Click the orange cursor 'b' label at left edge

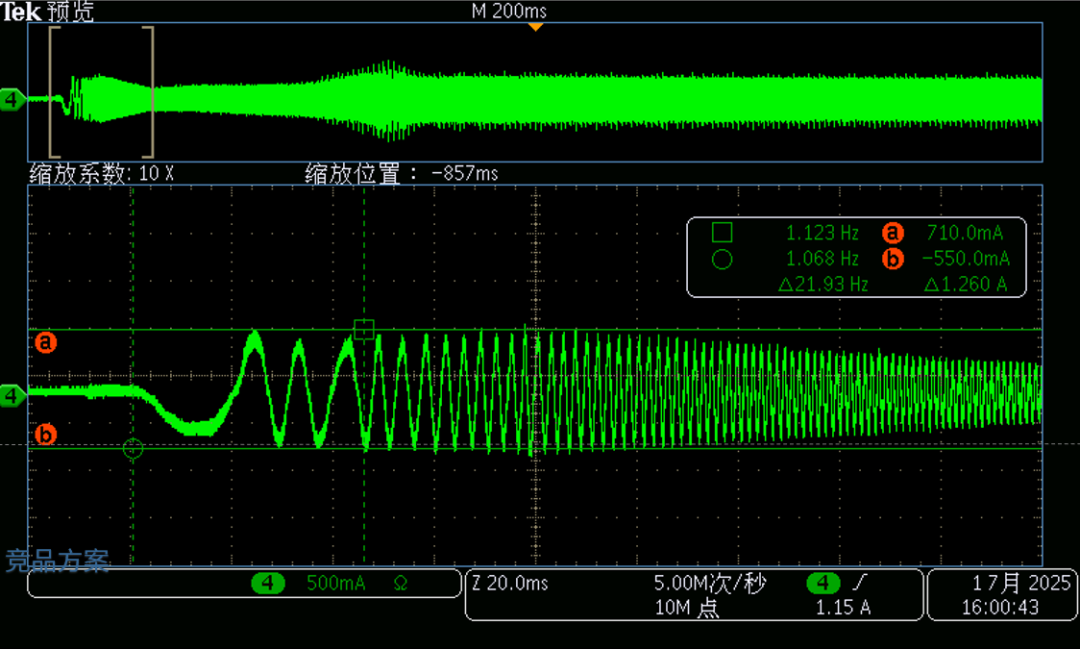pos(46,434)
